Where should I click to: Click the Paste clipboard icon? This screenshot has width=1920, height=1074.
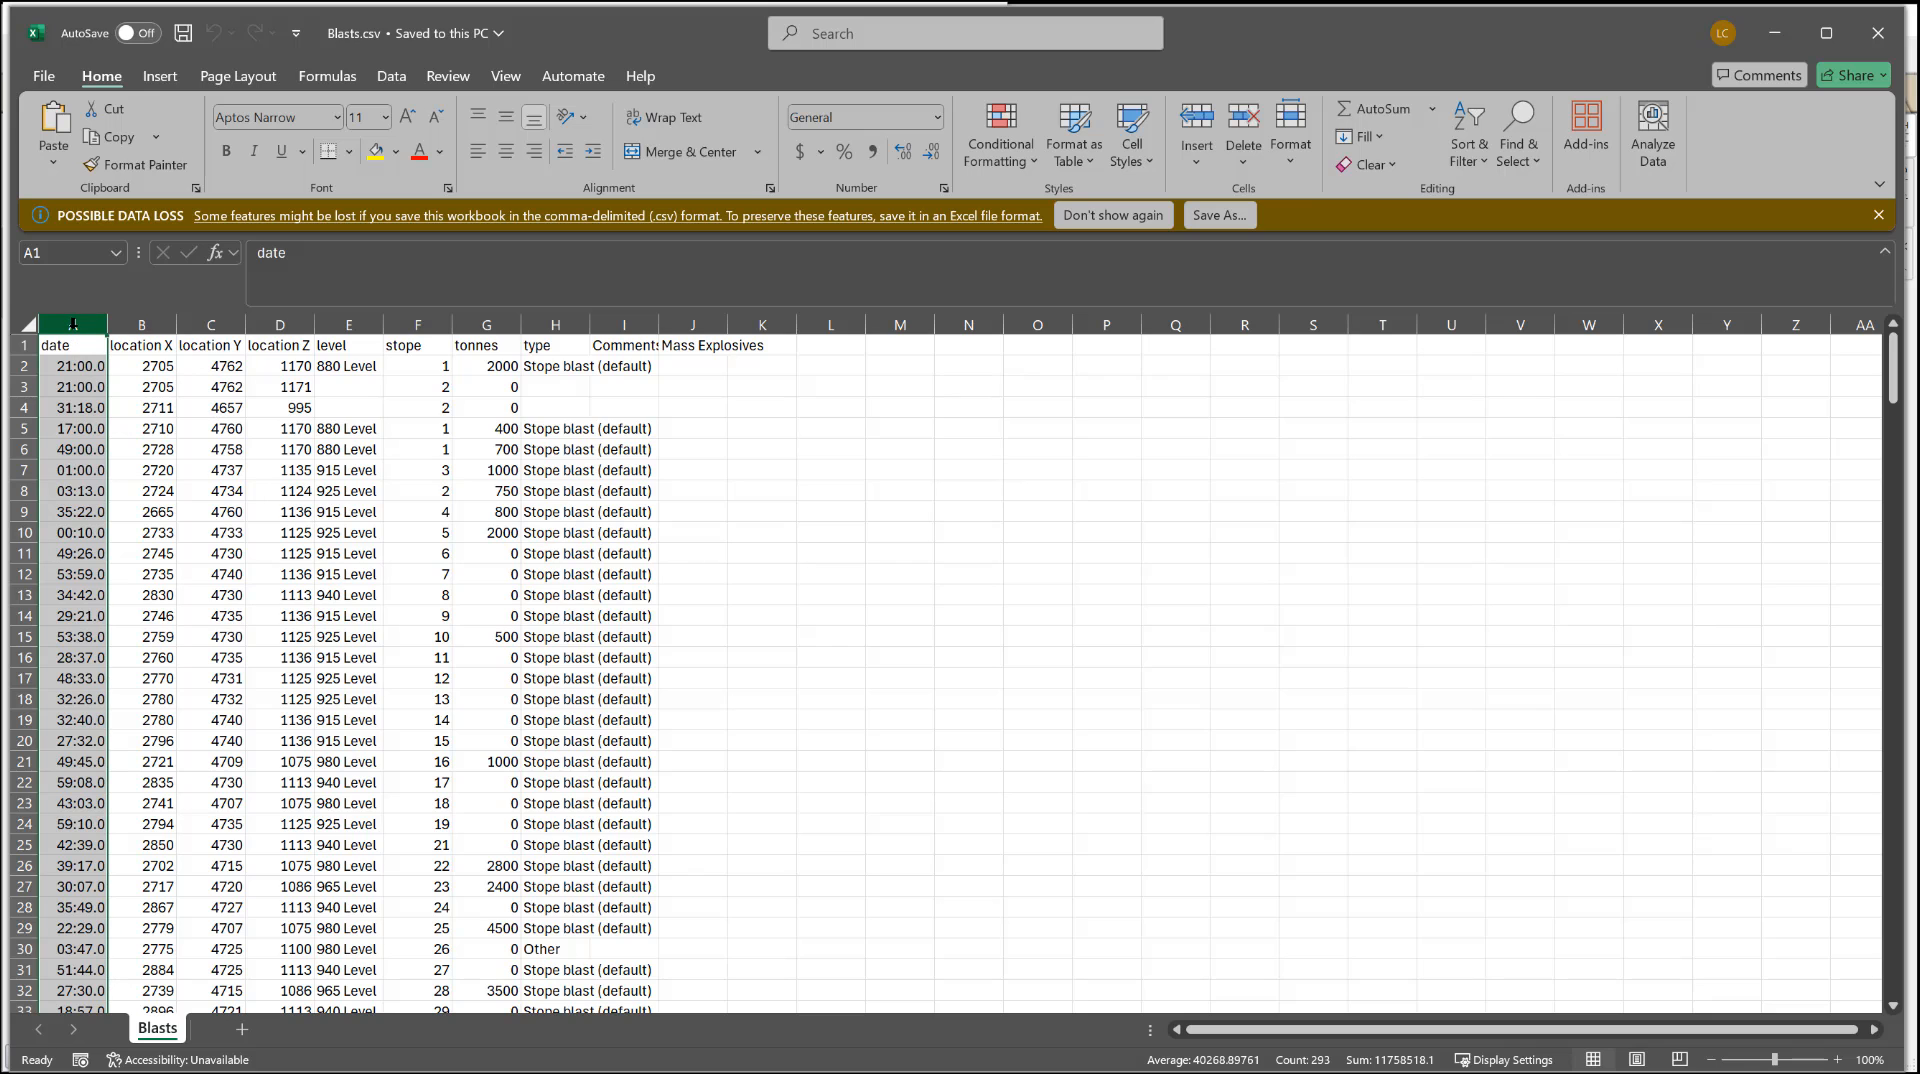click(x=54, y=118)
